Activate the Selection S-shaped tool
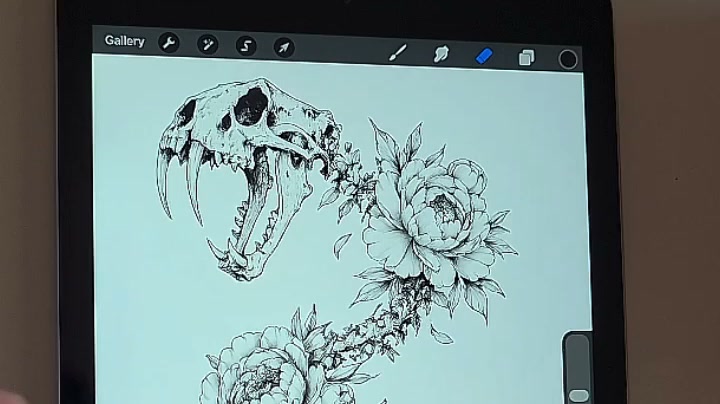 click(246, 46)
